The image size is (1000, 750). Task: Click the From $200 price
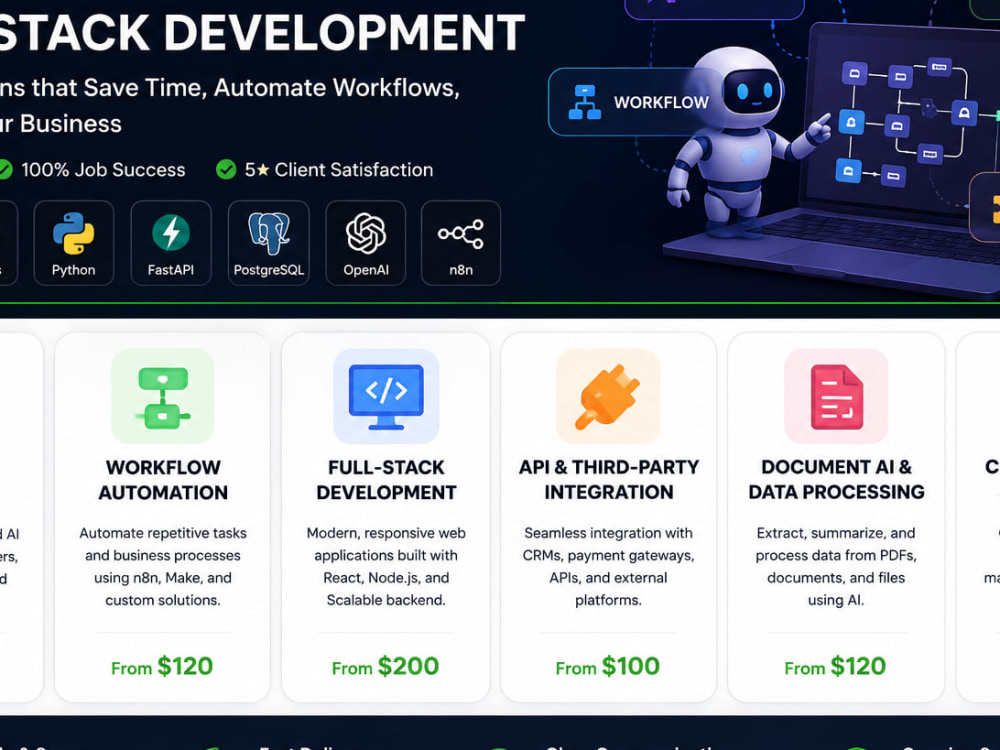tap(385, 666)
